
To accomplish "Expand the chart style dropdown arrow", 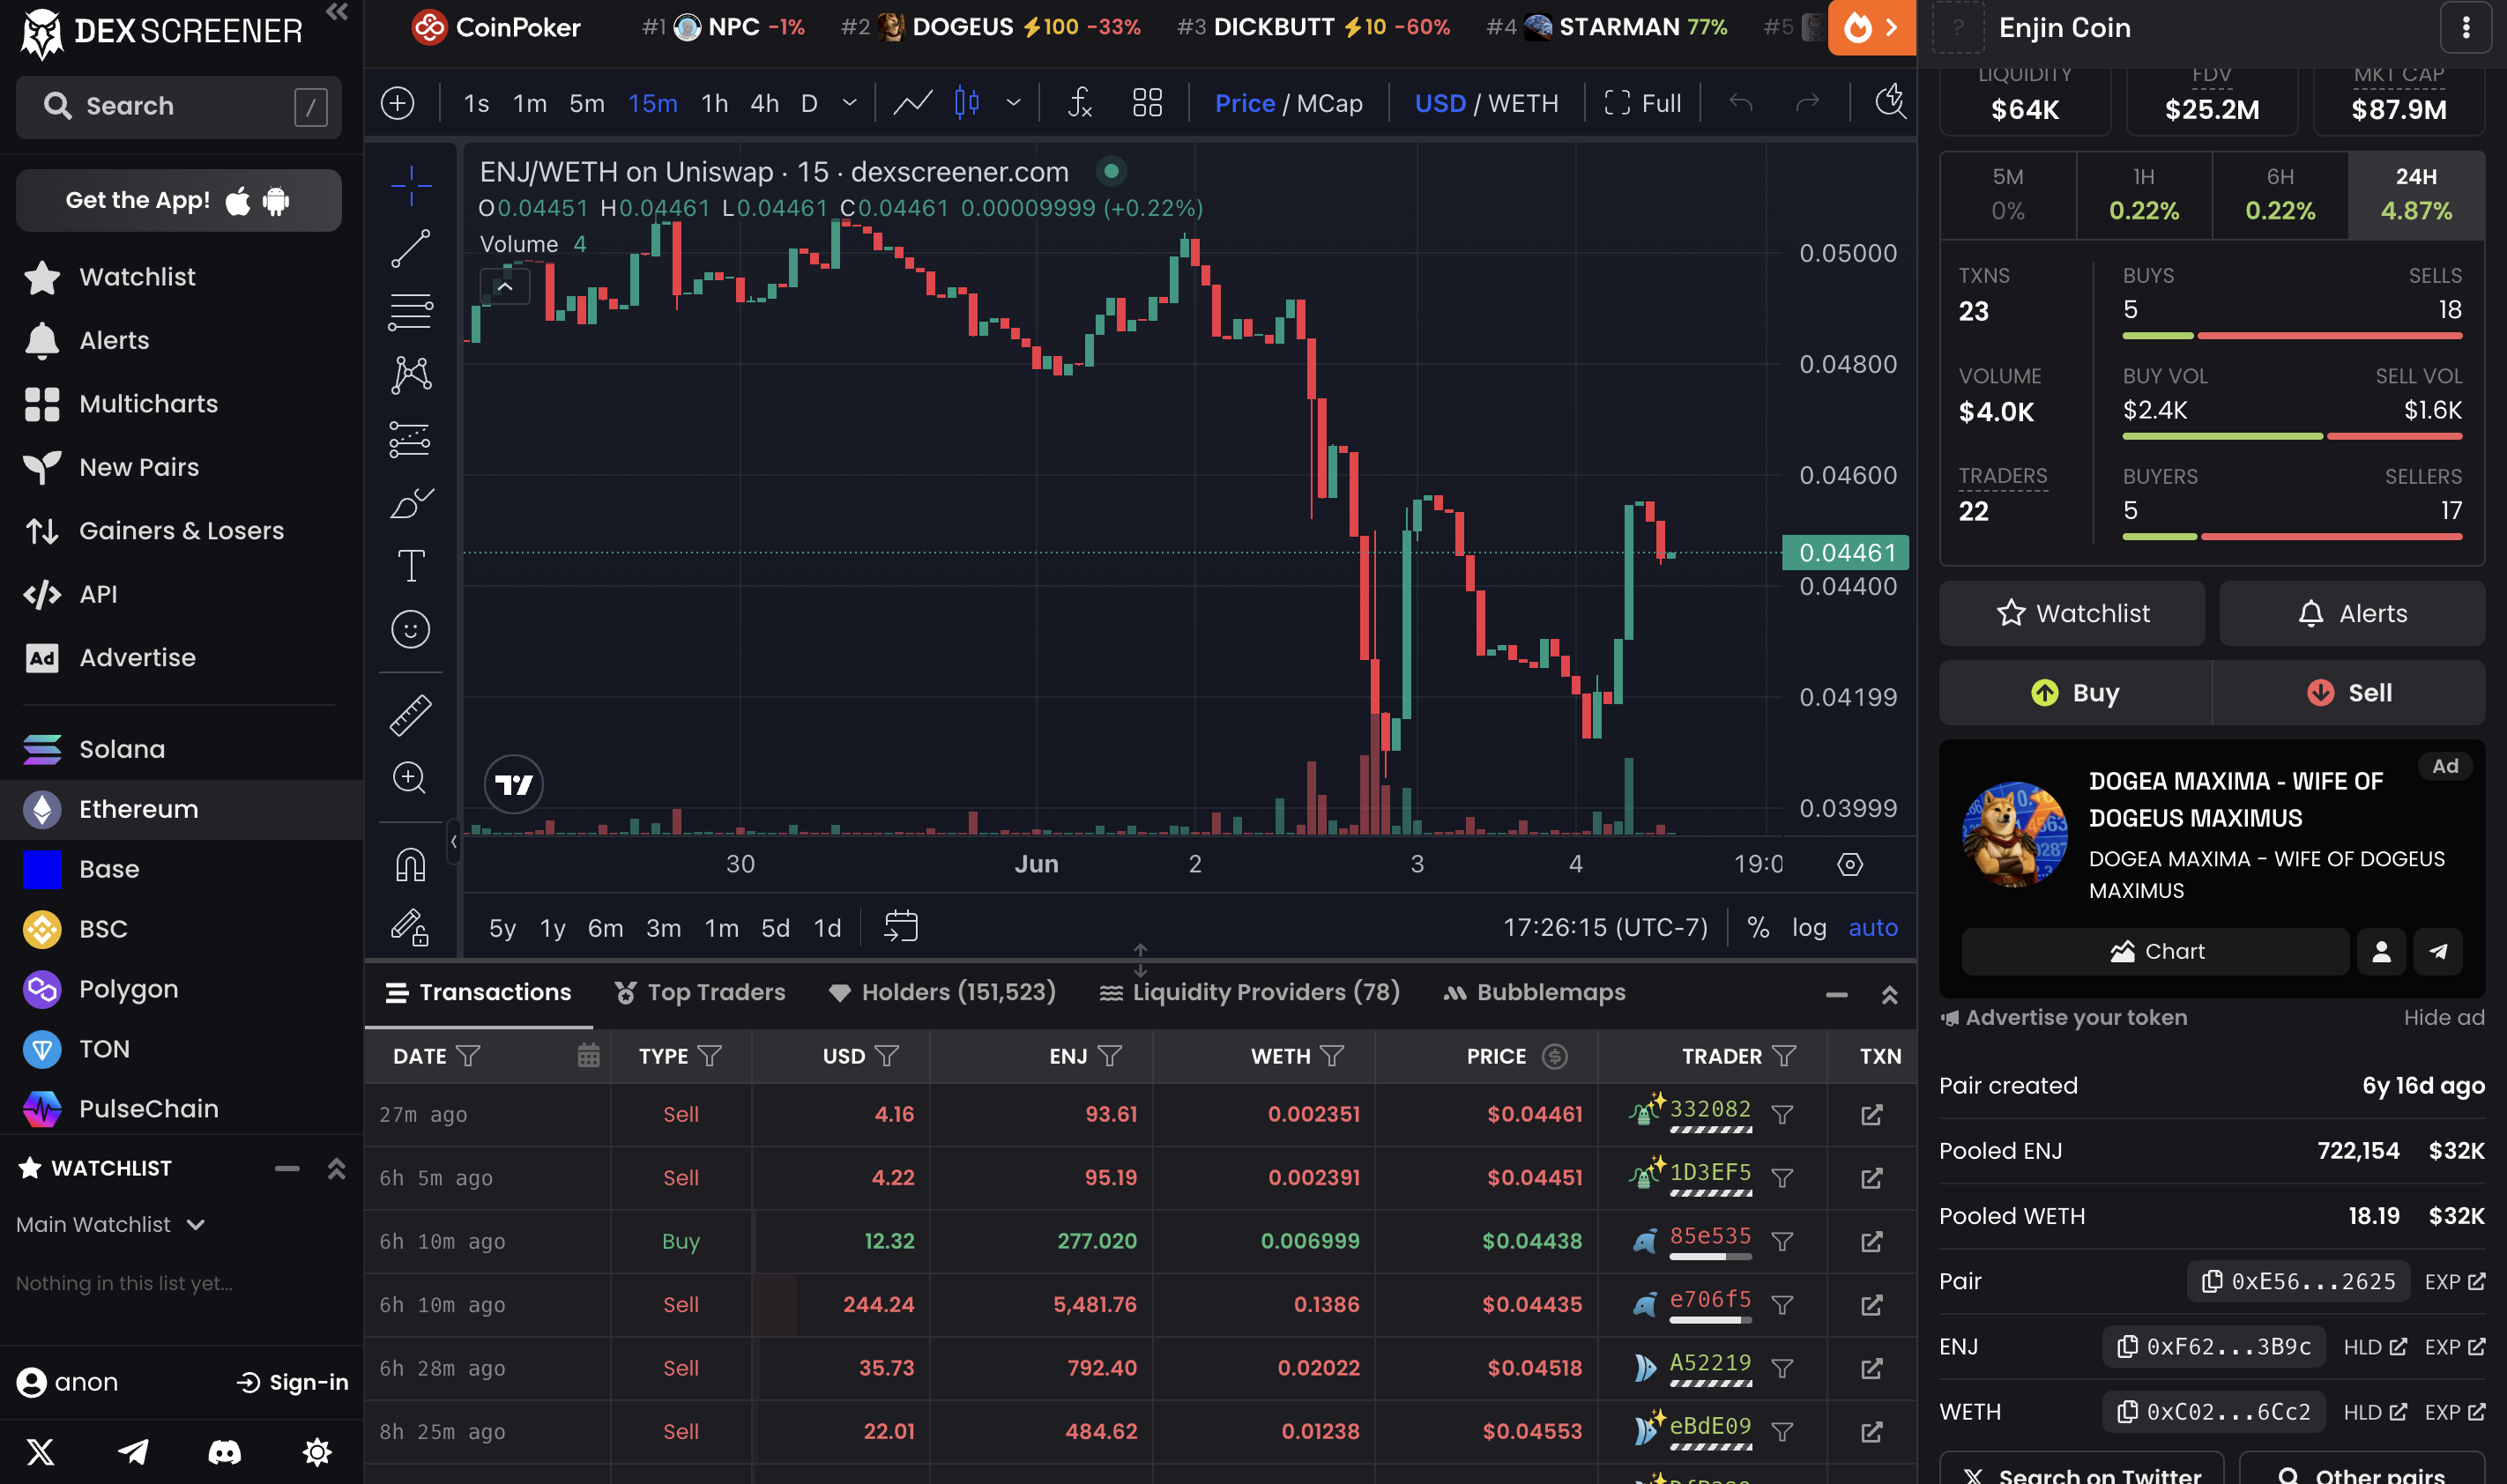I will tap(1013, 103).
